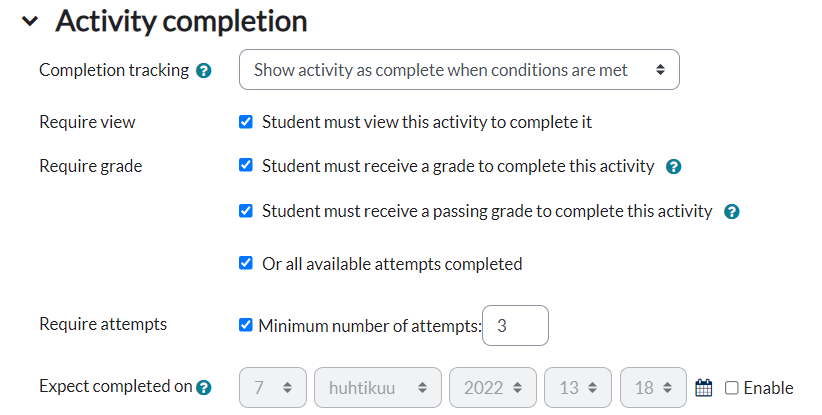Screen dimensions: 822x415
Task: Click help icon next to Completion tracking
Action: click(204, 71)
